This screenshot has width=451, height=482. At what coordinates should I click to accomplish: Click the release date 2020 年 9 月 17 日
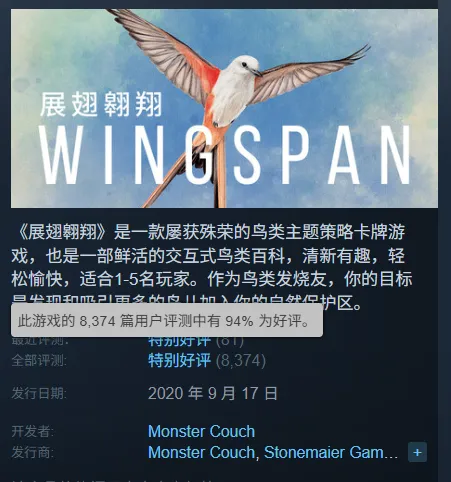tap(213, 393)
